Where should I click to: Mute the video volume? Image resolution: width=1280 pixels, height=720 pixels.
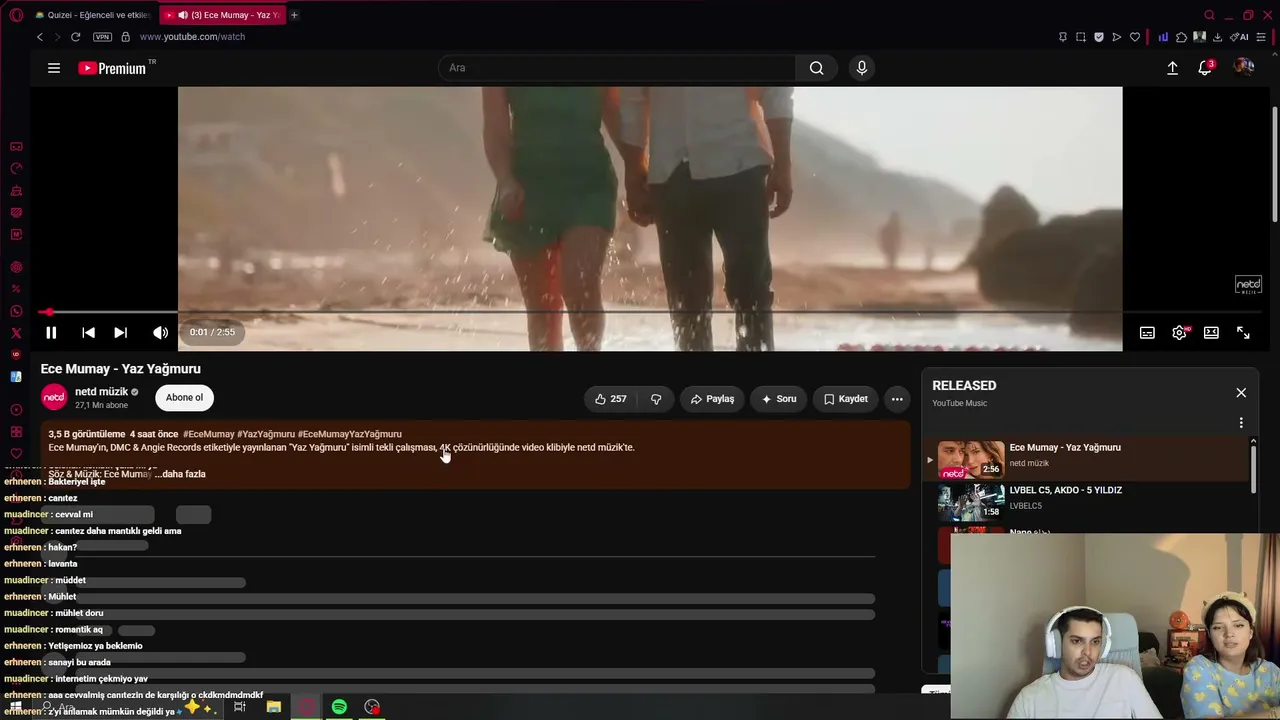160,333
